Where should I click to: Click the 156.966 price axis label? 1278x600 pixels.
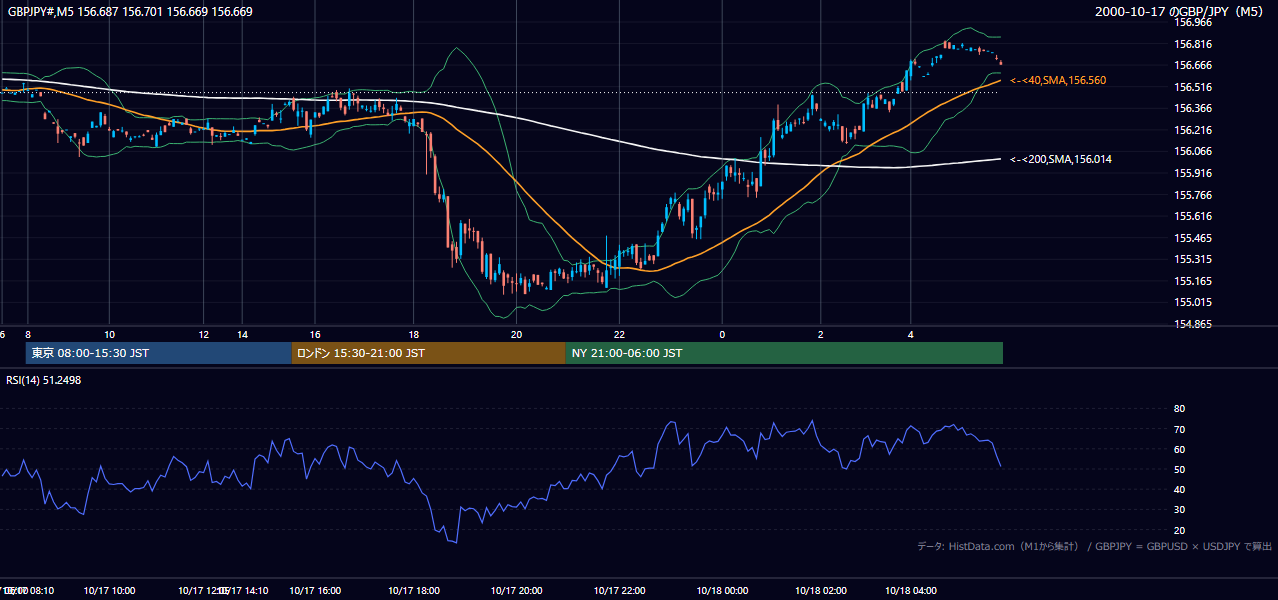(x=1194, y=22)
